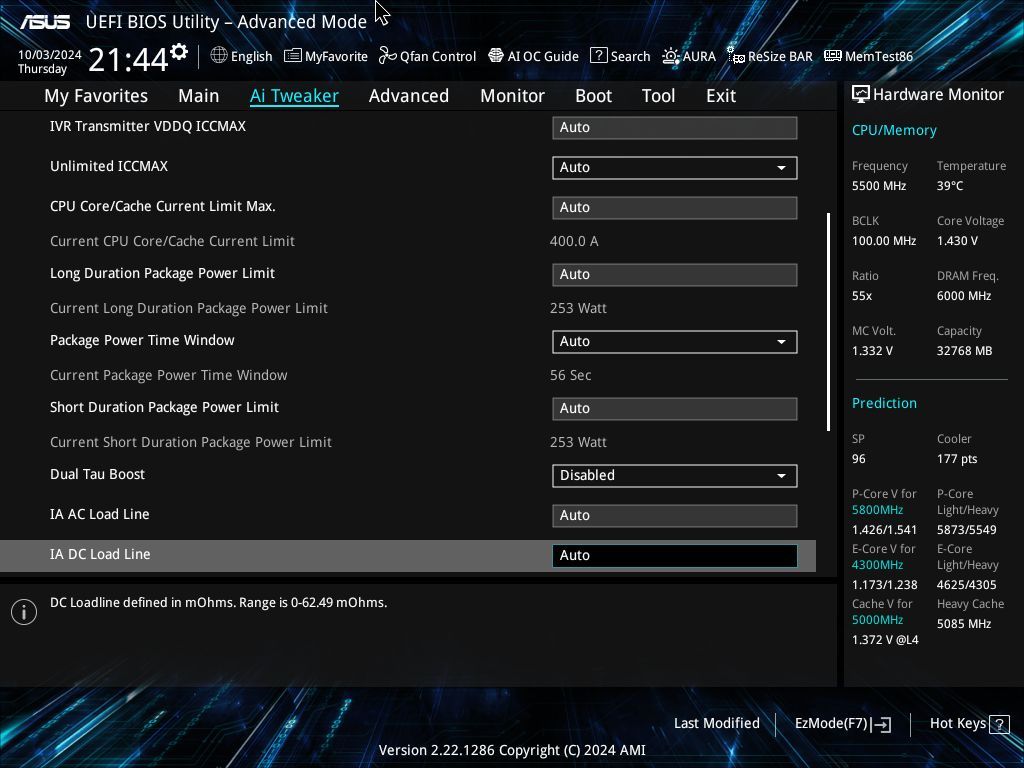Click the 10/03/2024 date display

[50, 55]
